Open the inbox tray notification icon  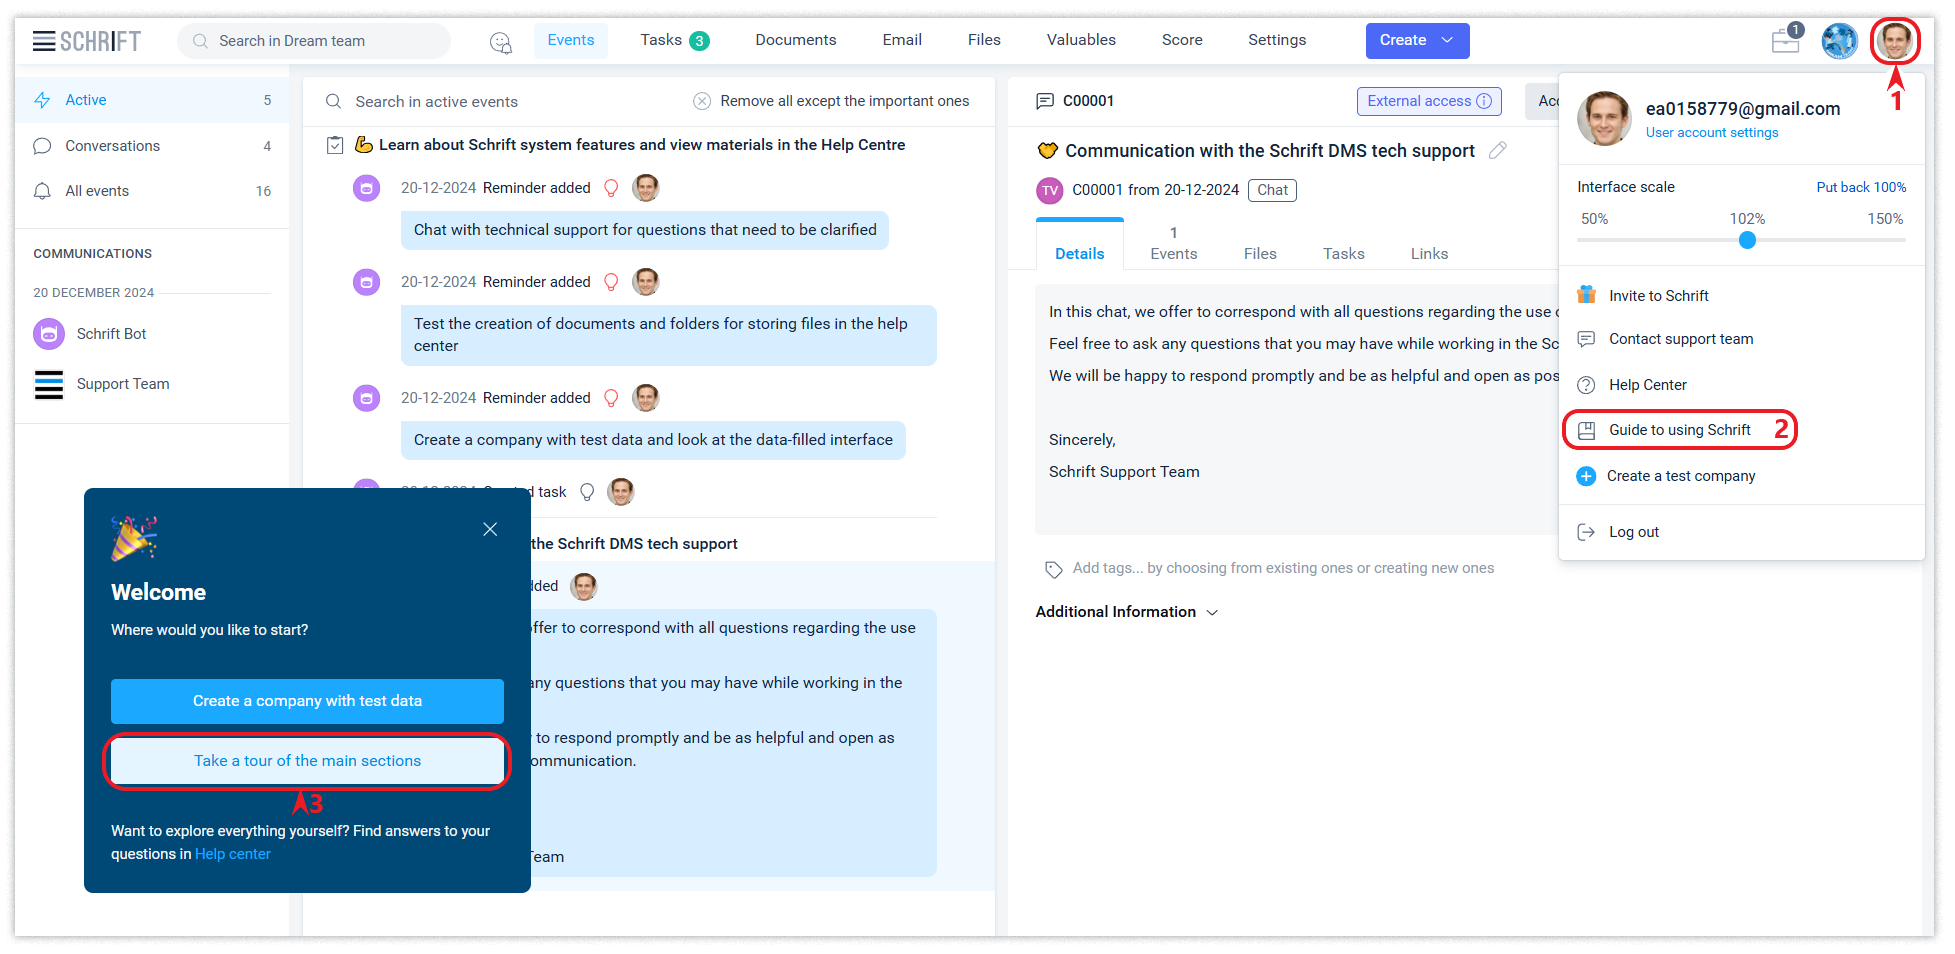[1785, 41]
